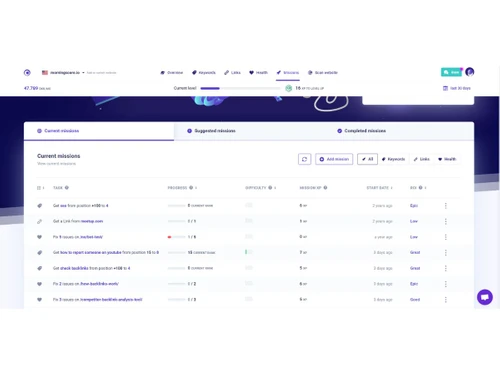Sort by the Progress column
Screen dimensions: 500x375
pyautogui.click(x=196, y=188)
